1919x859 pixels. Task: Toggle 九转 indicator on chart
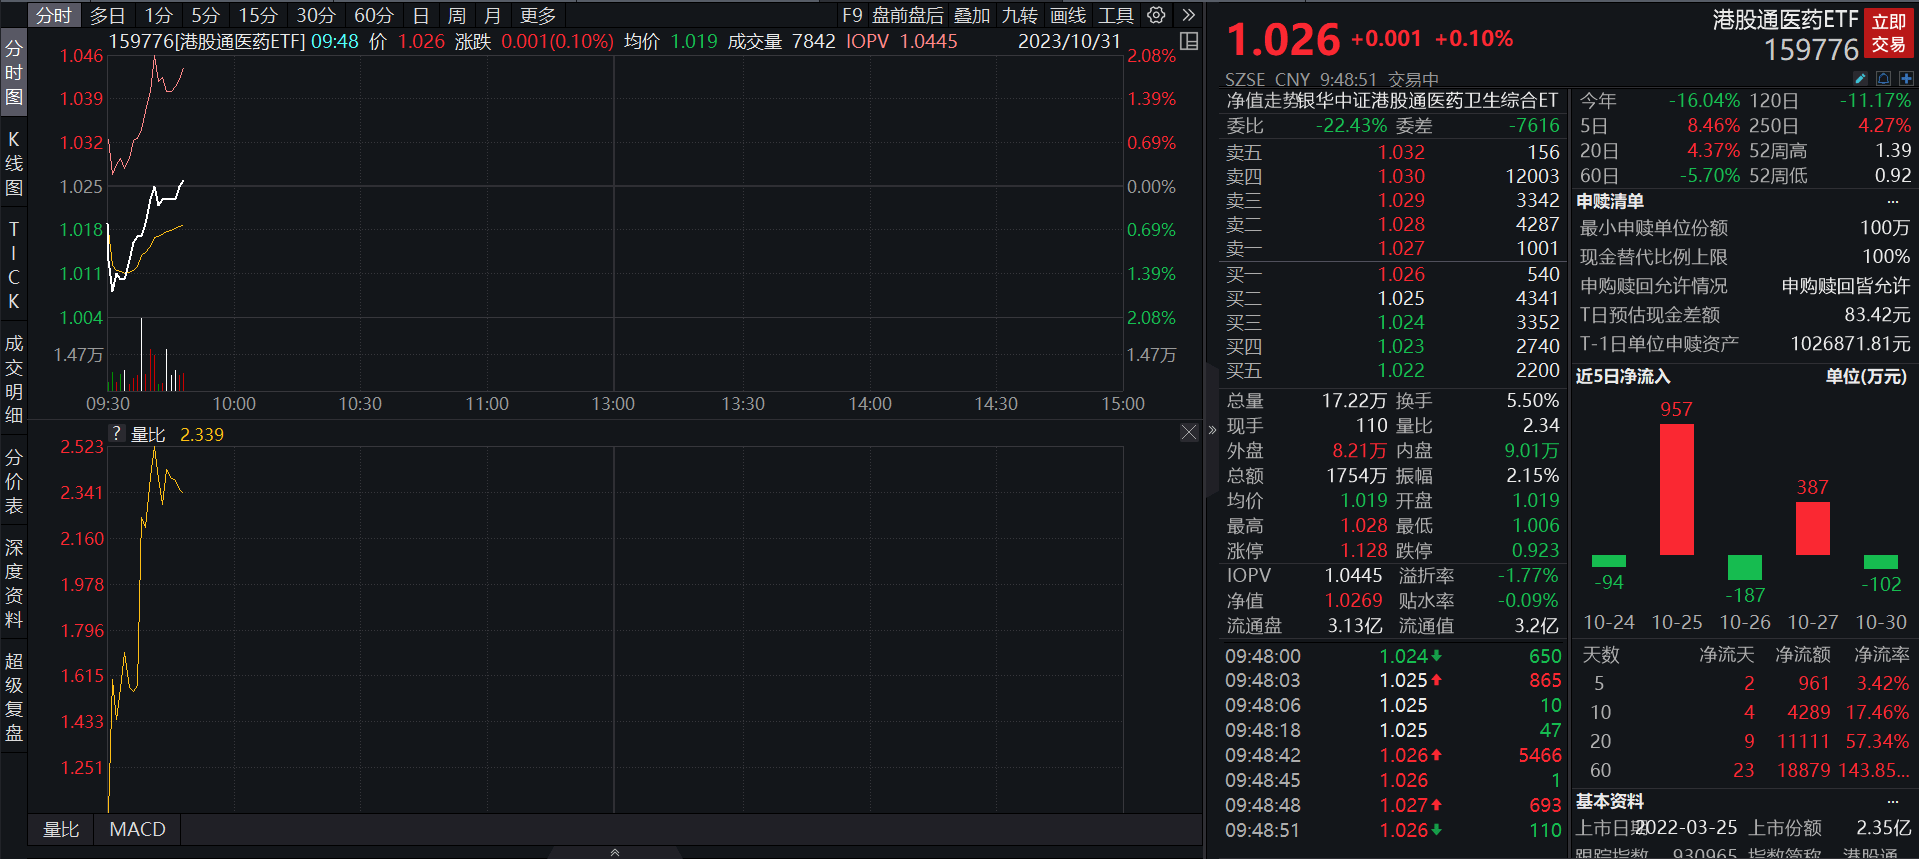[1020, 15]
